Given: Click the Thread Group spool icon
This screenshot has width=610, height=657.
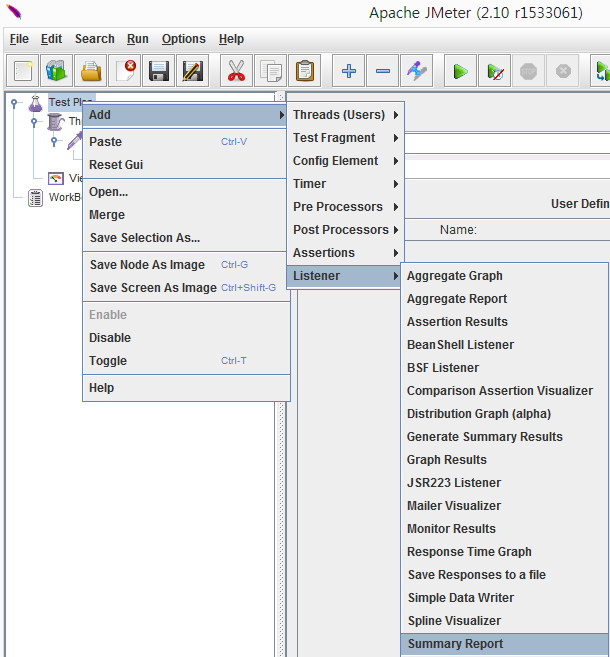Looking at the screenshot, I should click(x=56, y=122).
